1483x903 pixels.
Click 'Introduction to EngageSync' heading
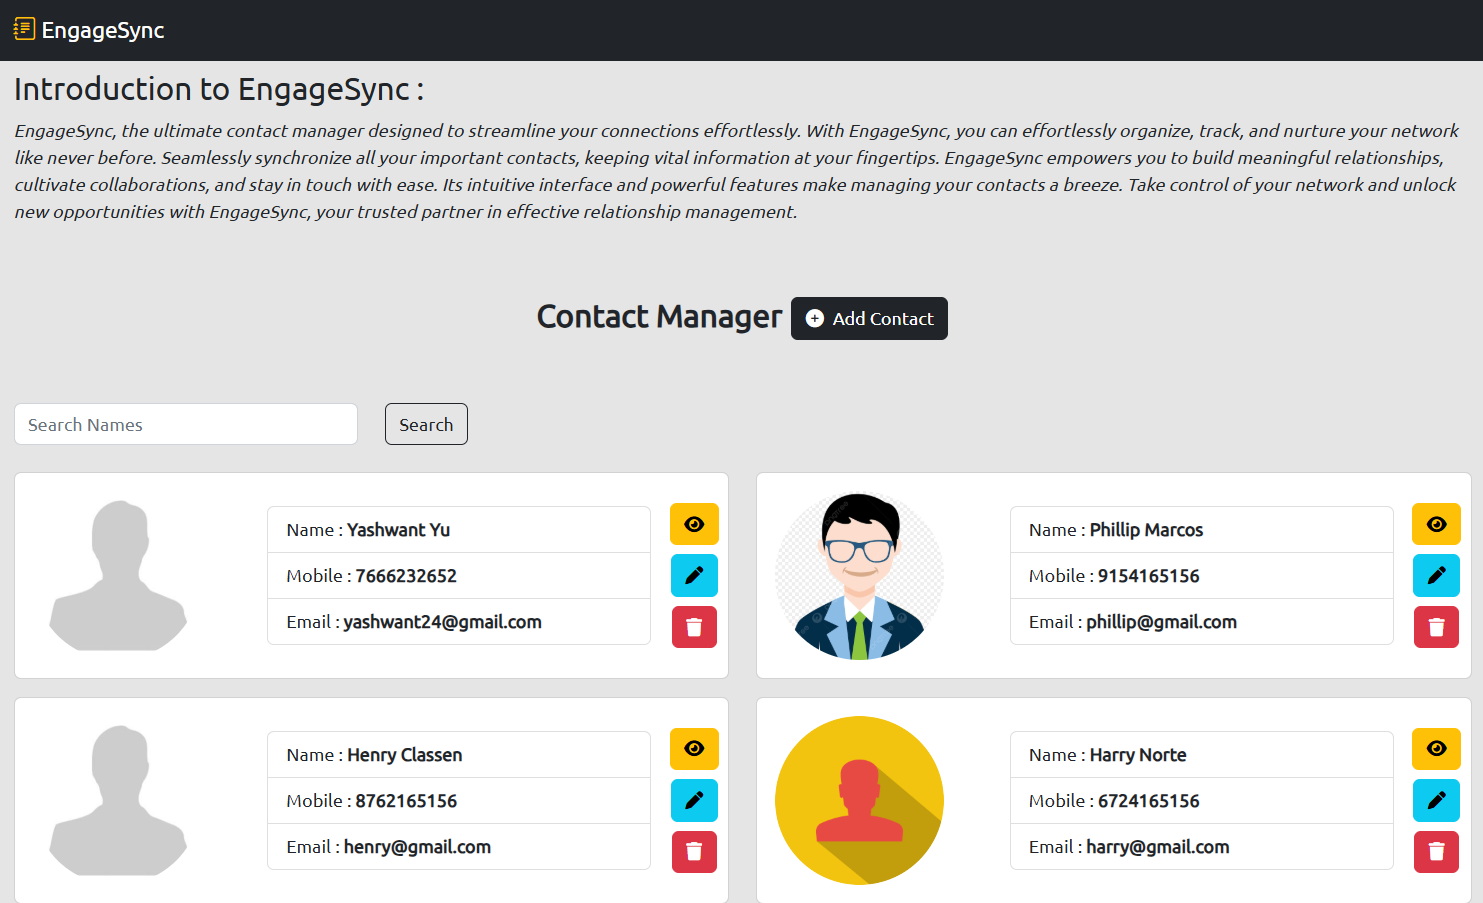point(219,89)
